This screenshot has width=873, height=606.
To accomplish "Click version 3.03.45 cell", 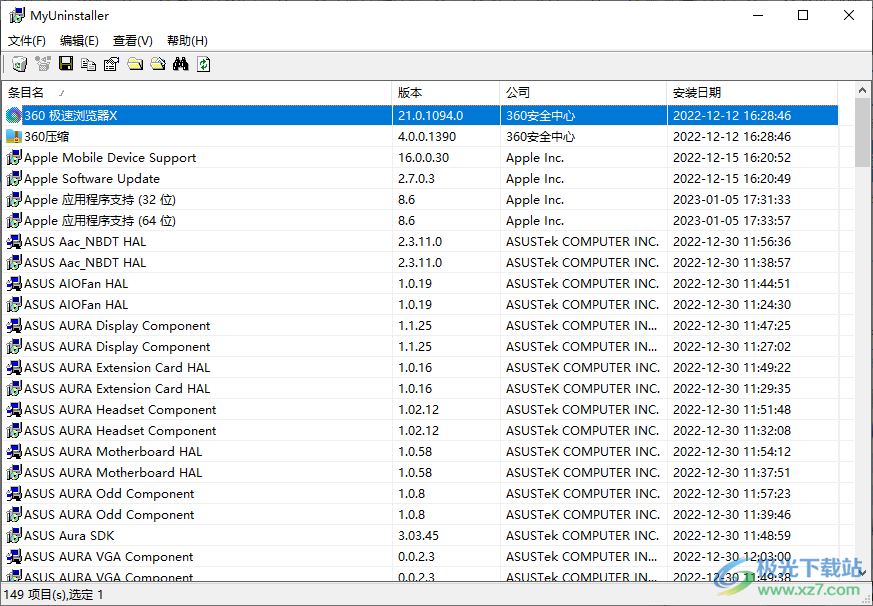I will tap(418, 536).
